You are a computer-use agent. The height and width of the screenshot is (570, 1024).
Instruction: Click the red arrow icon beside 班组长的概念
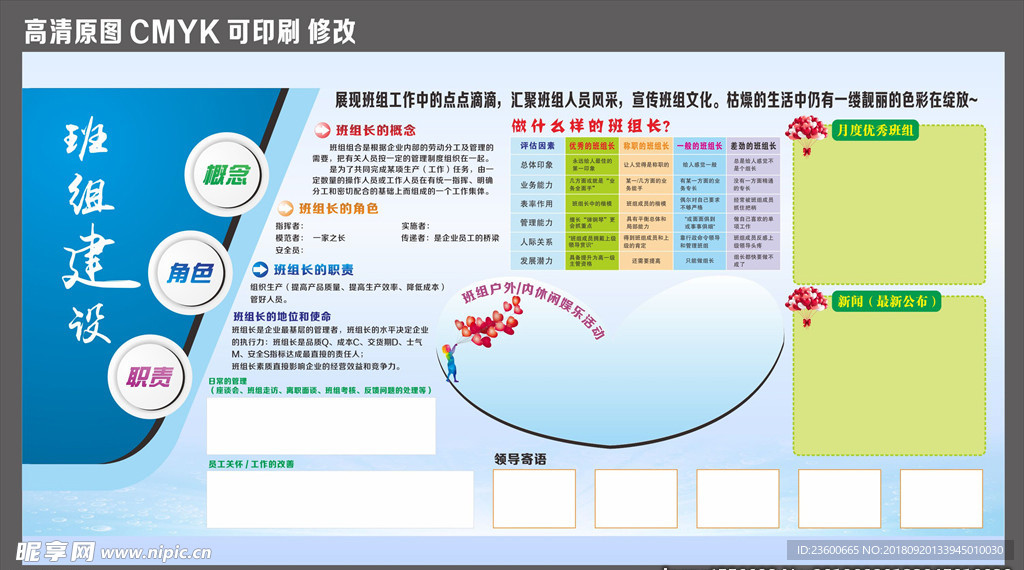point(322,130)
